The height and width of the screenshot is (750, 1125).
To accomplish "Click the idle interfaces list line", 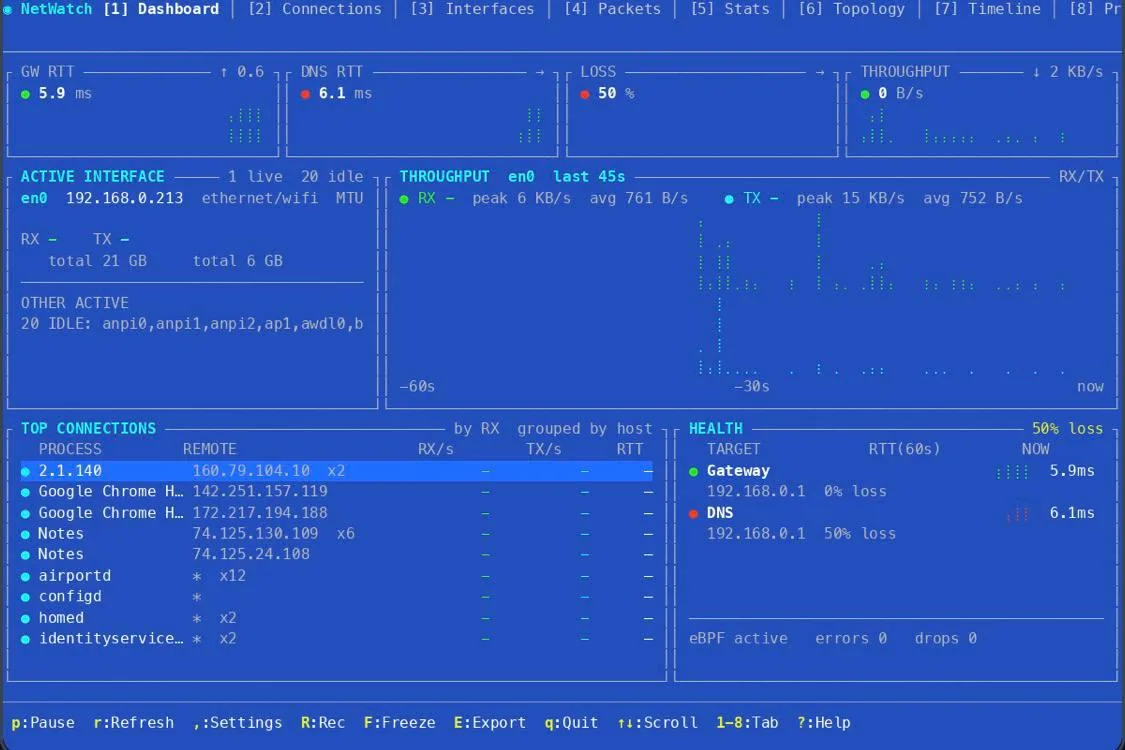I will (192, 324).
